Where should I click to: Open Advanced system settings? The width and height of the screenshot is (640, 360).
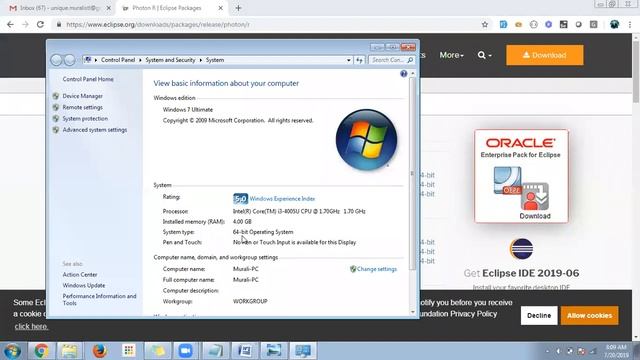(x=95, y=130)
